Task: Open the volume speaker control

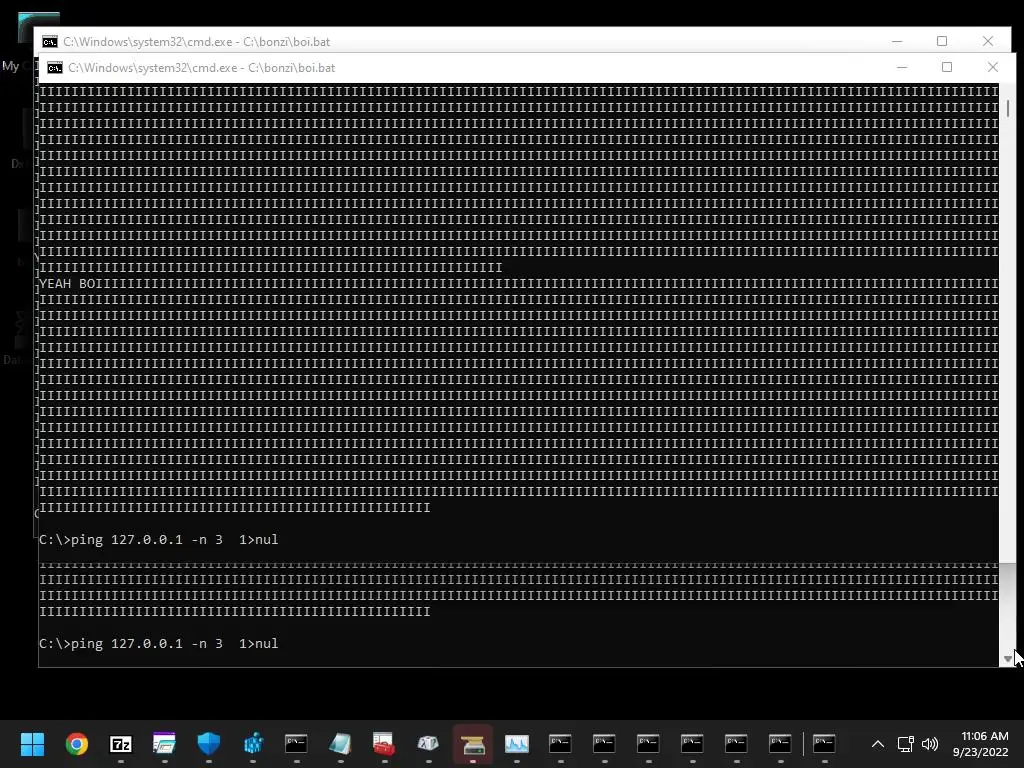Action: click(x=930, y=744)
